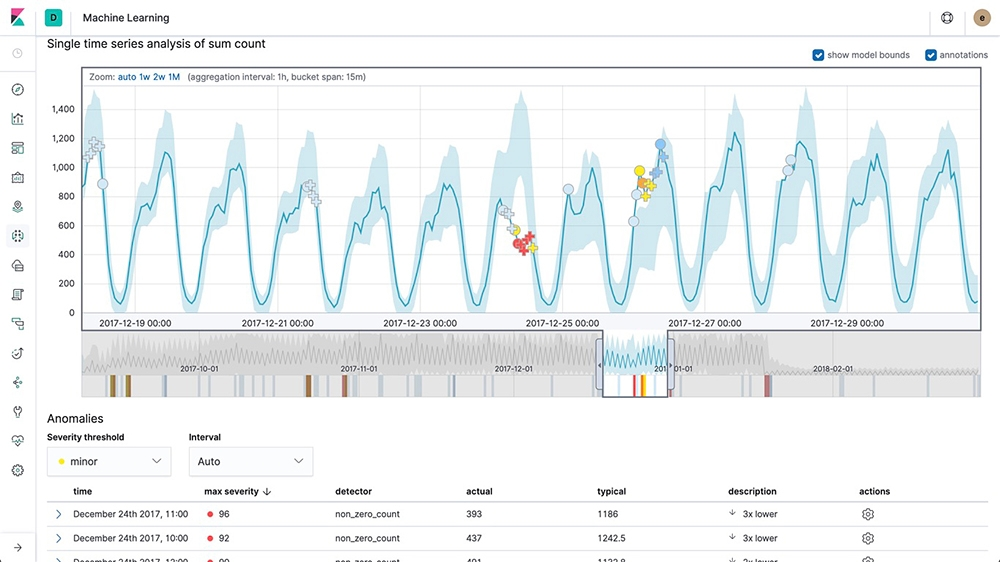Open Visualize chart icon in sidebar

(18, 119)
